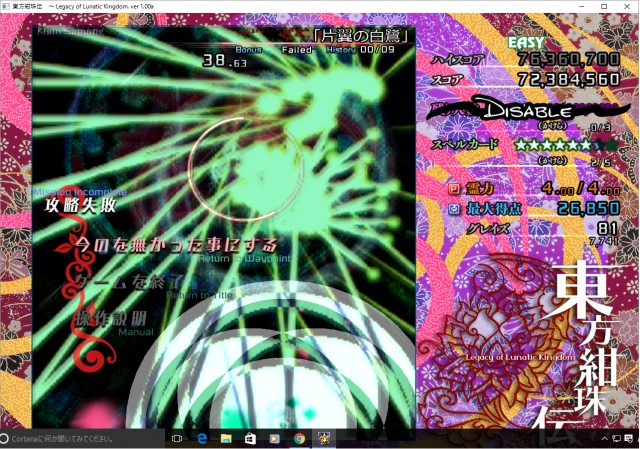Image resolution: width=640 pixels, height=449 pixels.
Task: Maximize the game window
Action: click(604, 6)
